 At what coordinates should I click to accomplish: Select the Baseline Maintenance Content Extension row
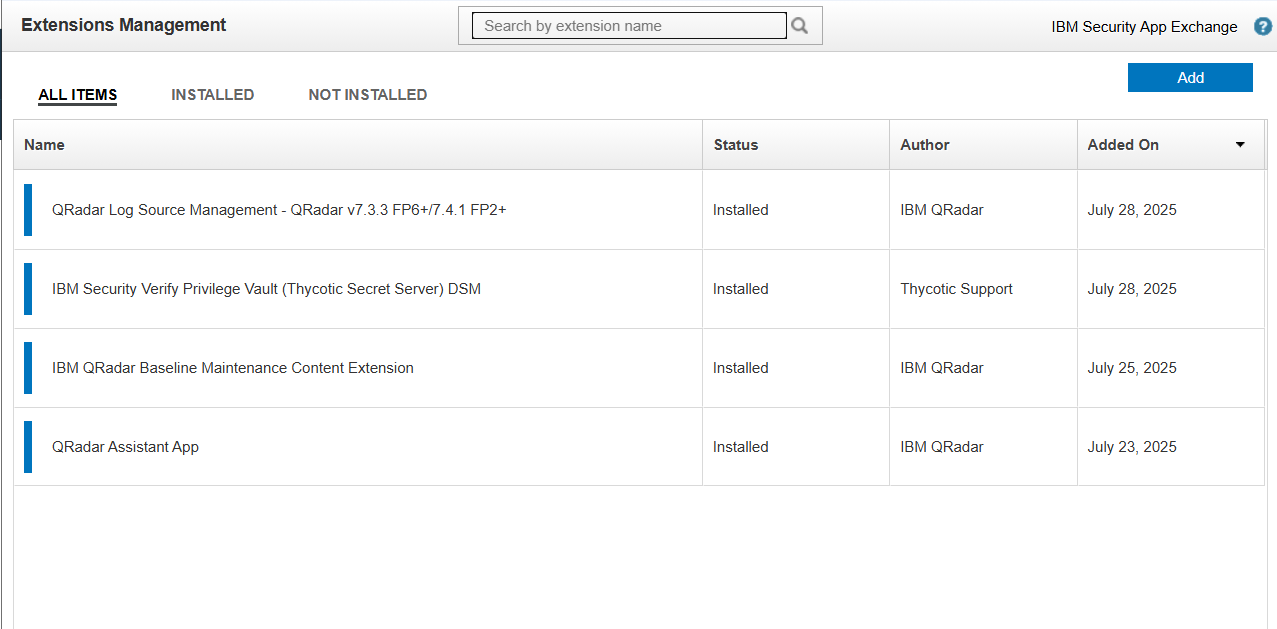click(233, 368)
